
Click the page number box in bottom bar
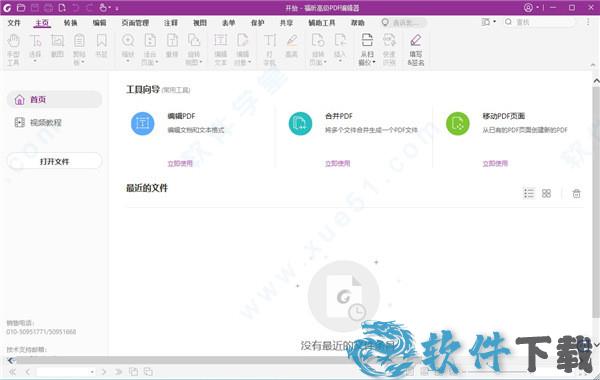66,372
